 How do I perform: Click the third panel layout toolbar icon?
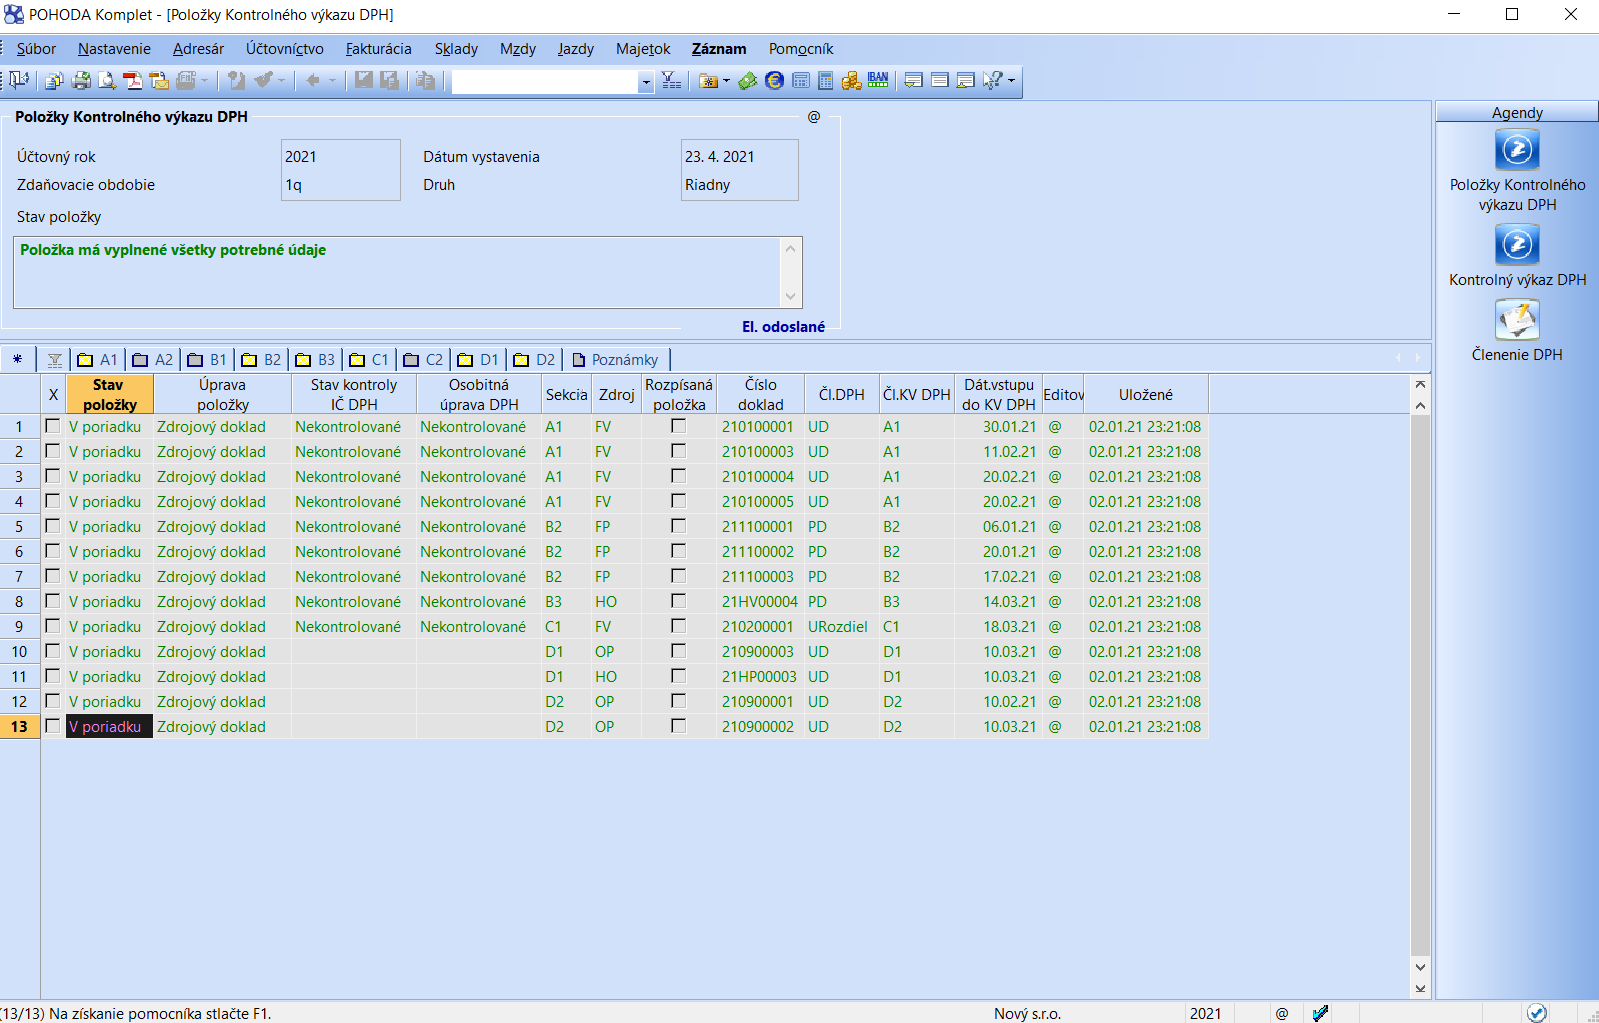[x=965, y=81]
